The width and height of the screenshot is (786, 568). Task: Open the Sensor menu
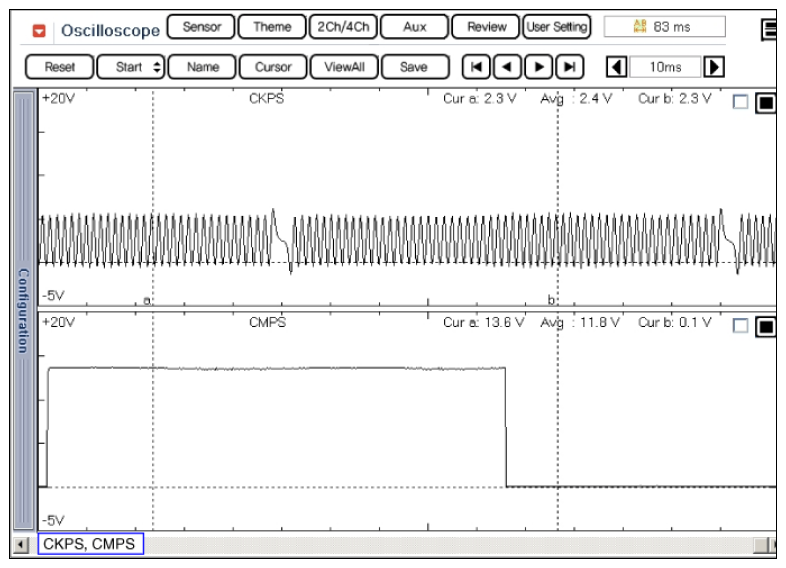(x=201, y=27)
